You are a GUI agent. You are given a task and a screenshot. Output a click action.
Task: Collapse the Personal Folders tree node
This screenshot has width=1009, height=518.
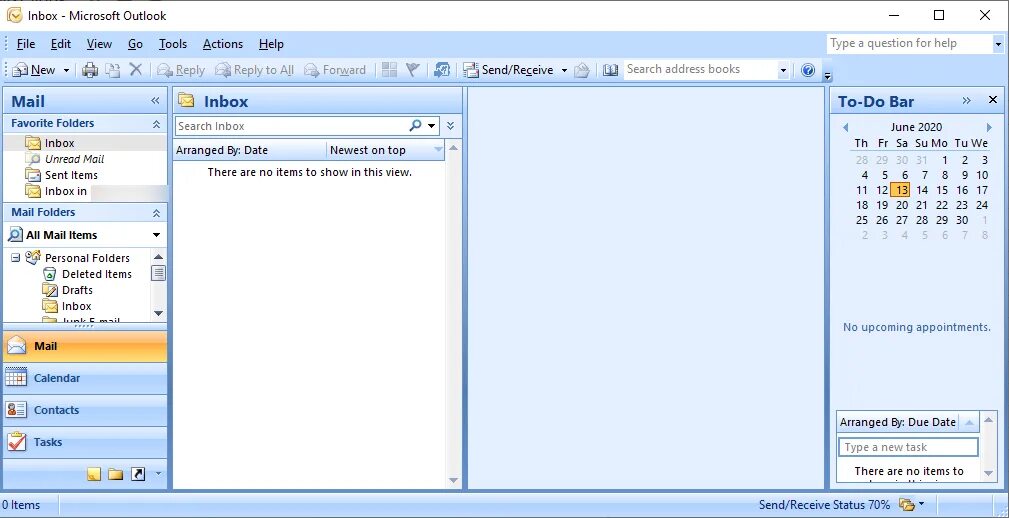pyautogui.click(x=15, y=258)
